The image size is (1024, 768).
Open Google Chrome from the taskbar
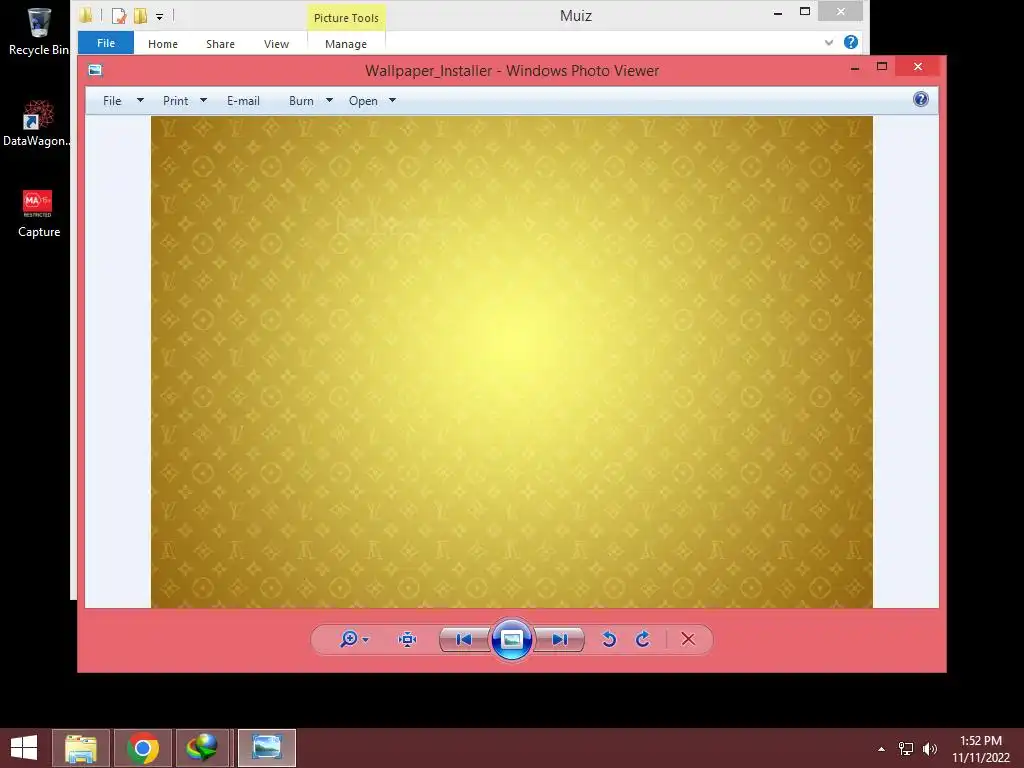(x=142, y=748)
